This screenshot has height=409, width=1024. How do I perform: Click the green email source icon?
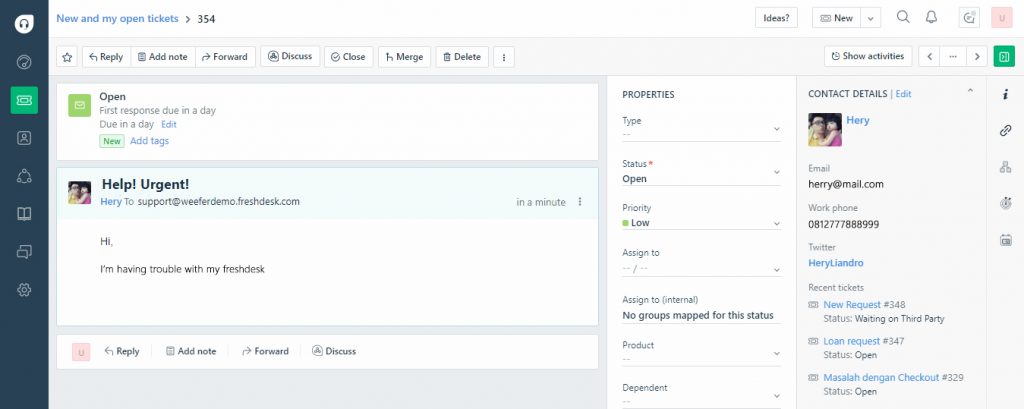pos(80,105)
